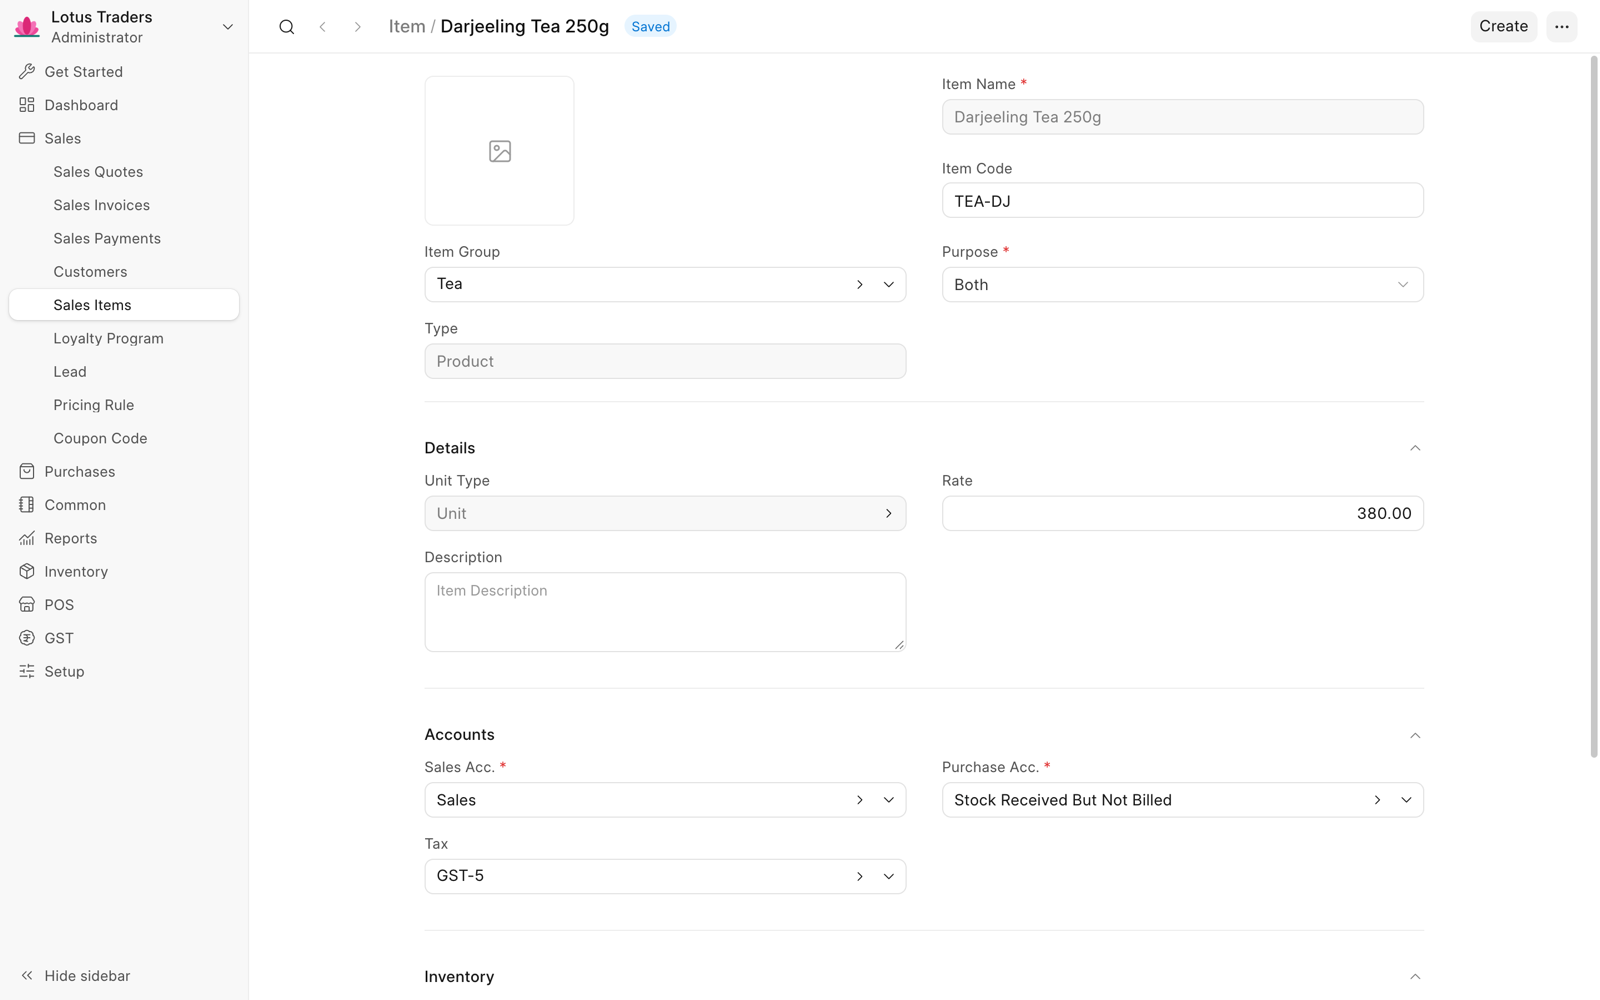Go forward with the right arrow icon
The width and height of the screenshot is (1600, 1000).
pos(357,27)
